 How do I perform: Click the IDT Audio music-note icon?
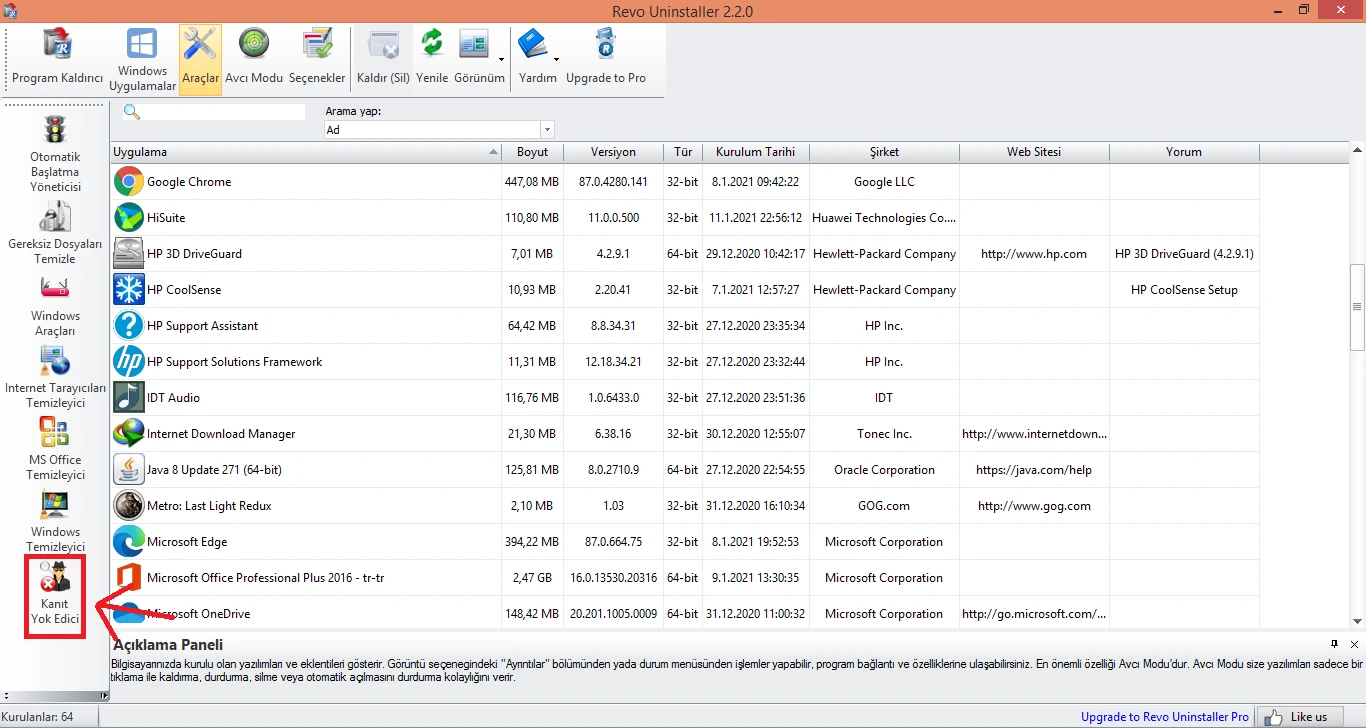point(129,398)
